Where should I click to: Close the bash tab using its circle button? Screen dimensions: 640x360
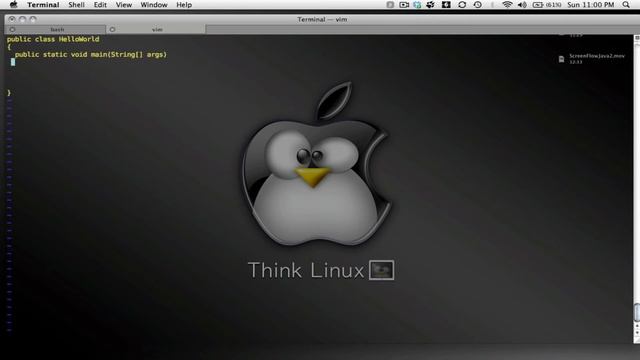click(12, 29)
